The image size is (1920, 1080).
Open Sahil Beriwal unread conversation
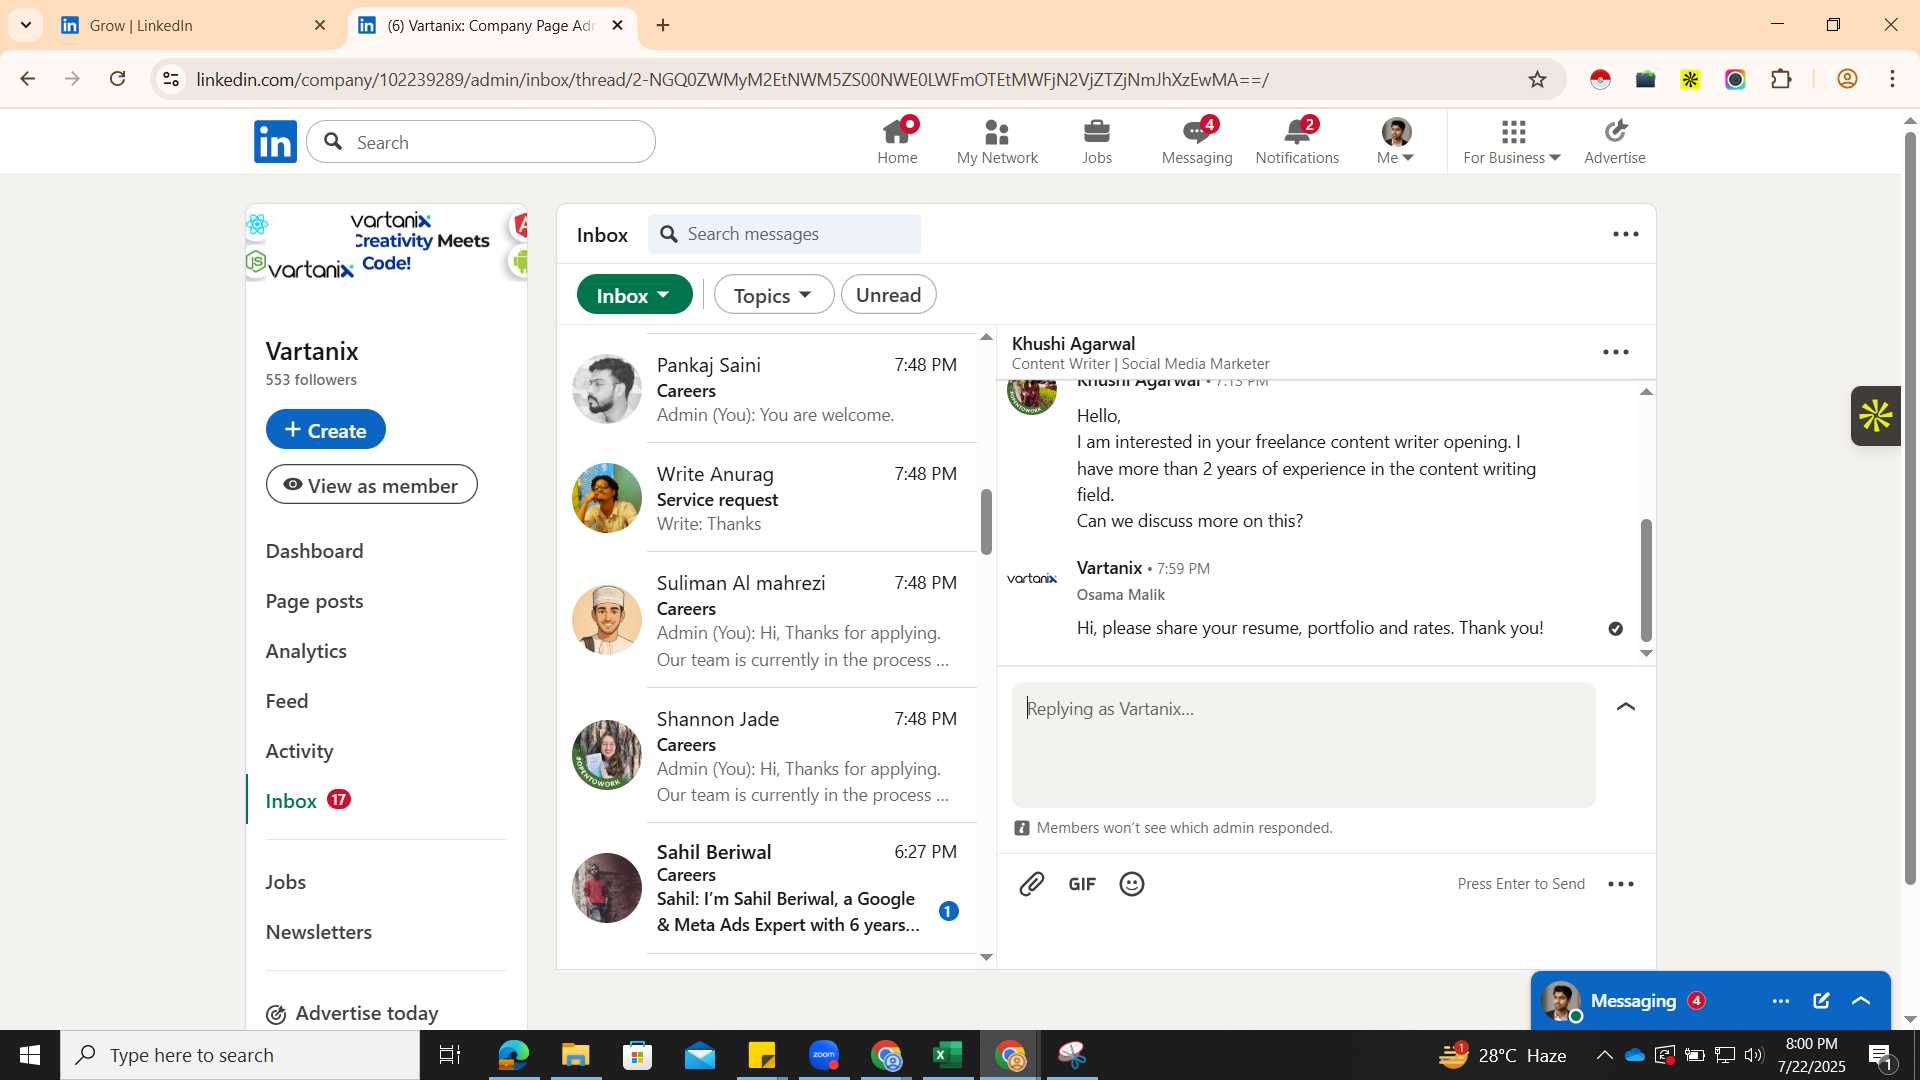[768, 888]
